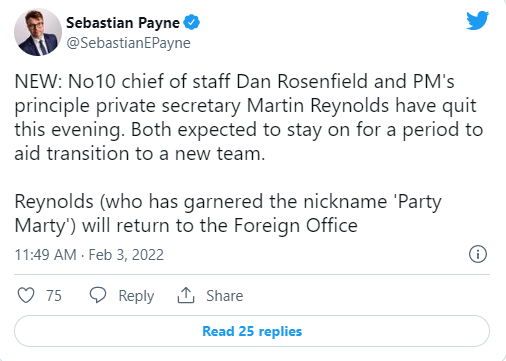Click 'Foreign Office' in tweet text

295,226
